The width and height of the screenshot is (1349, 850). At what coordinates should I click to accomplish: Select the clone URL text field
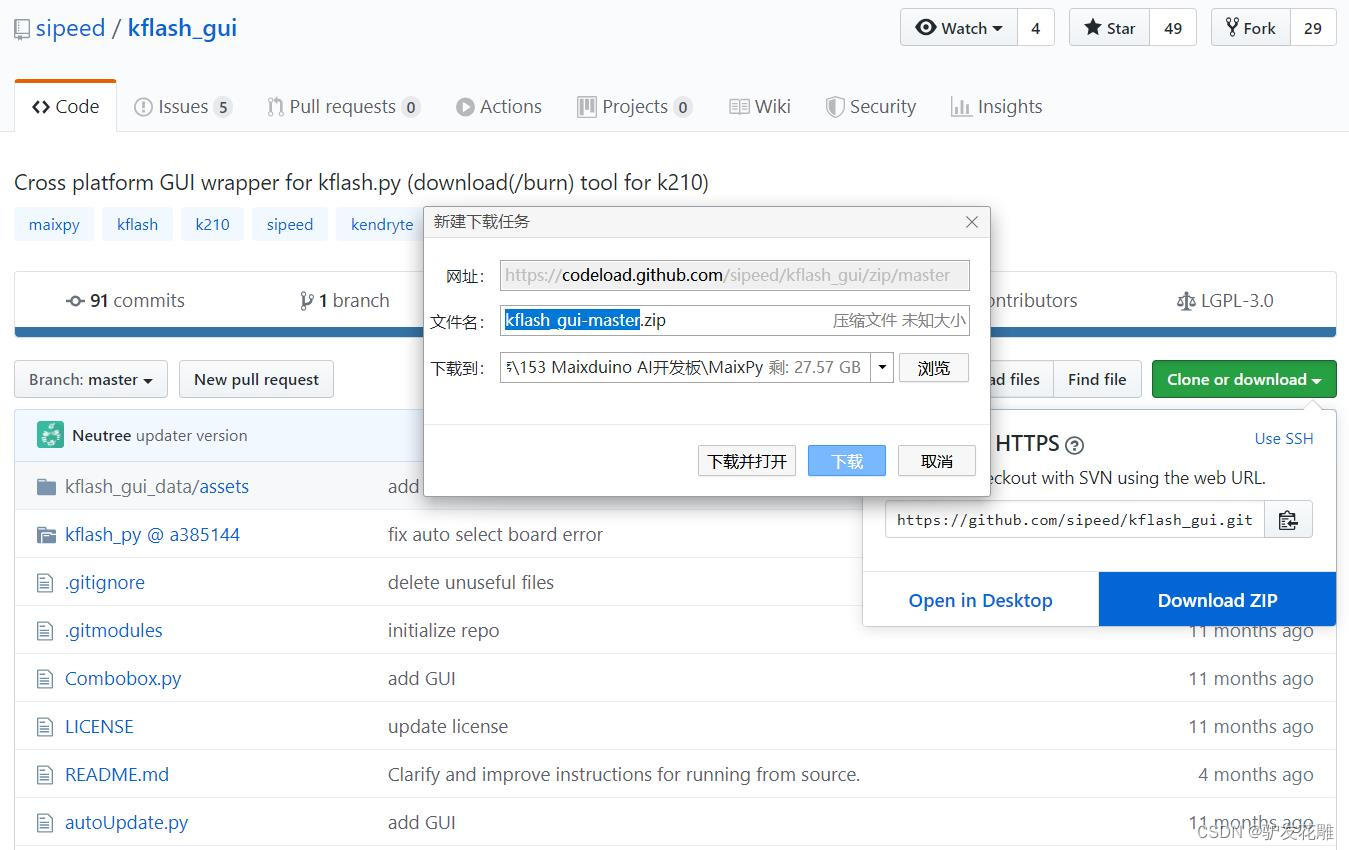[x=1074, y=520]
